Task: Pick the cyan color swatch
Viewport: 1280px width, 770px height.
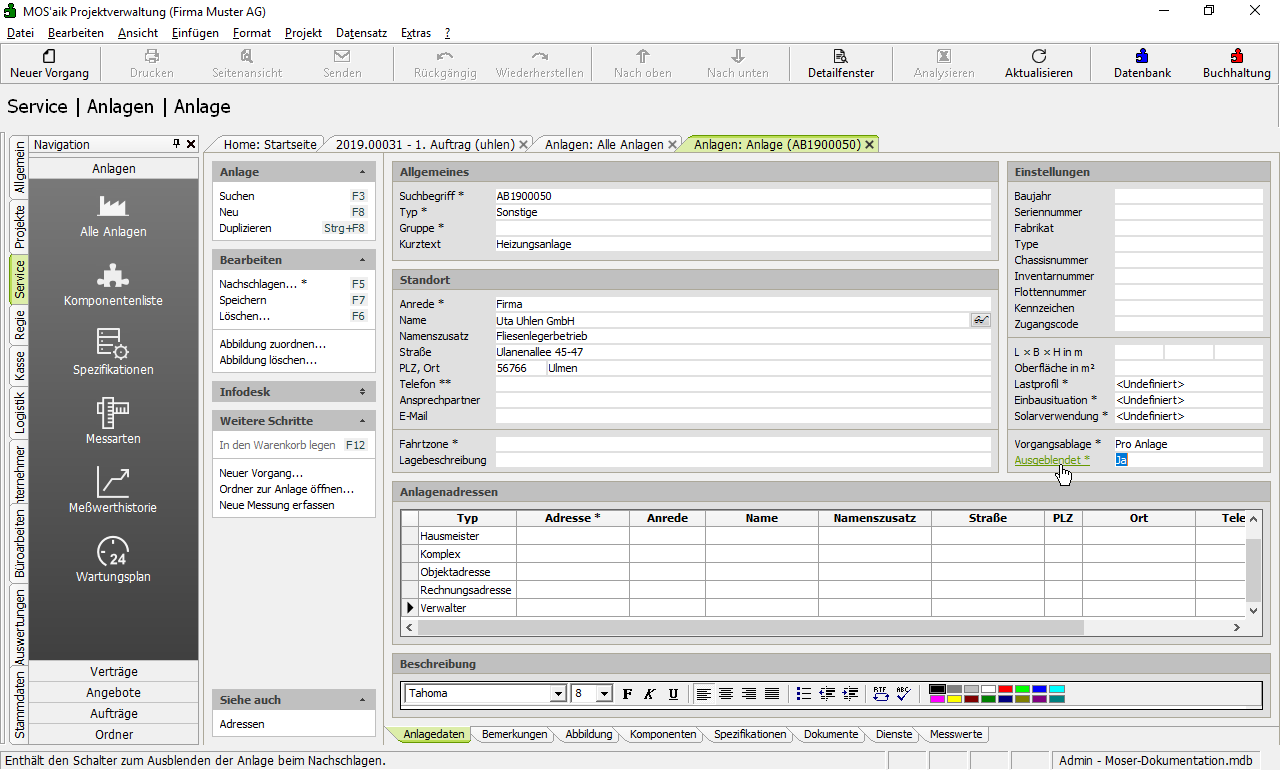Action: click(x=1057, y=689)
